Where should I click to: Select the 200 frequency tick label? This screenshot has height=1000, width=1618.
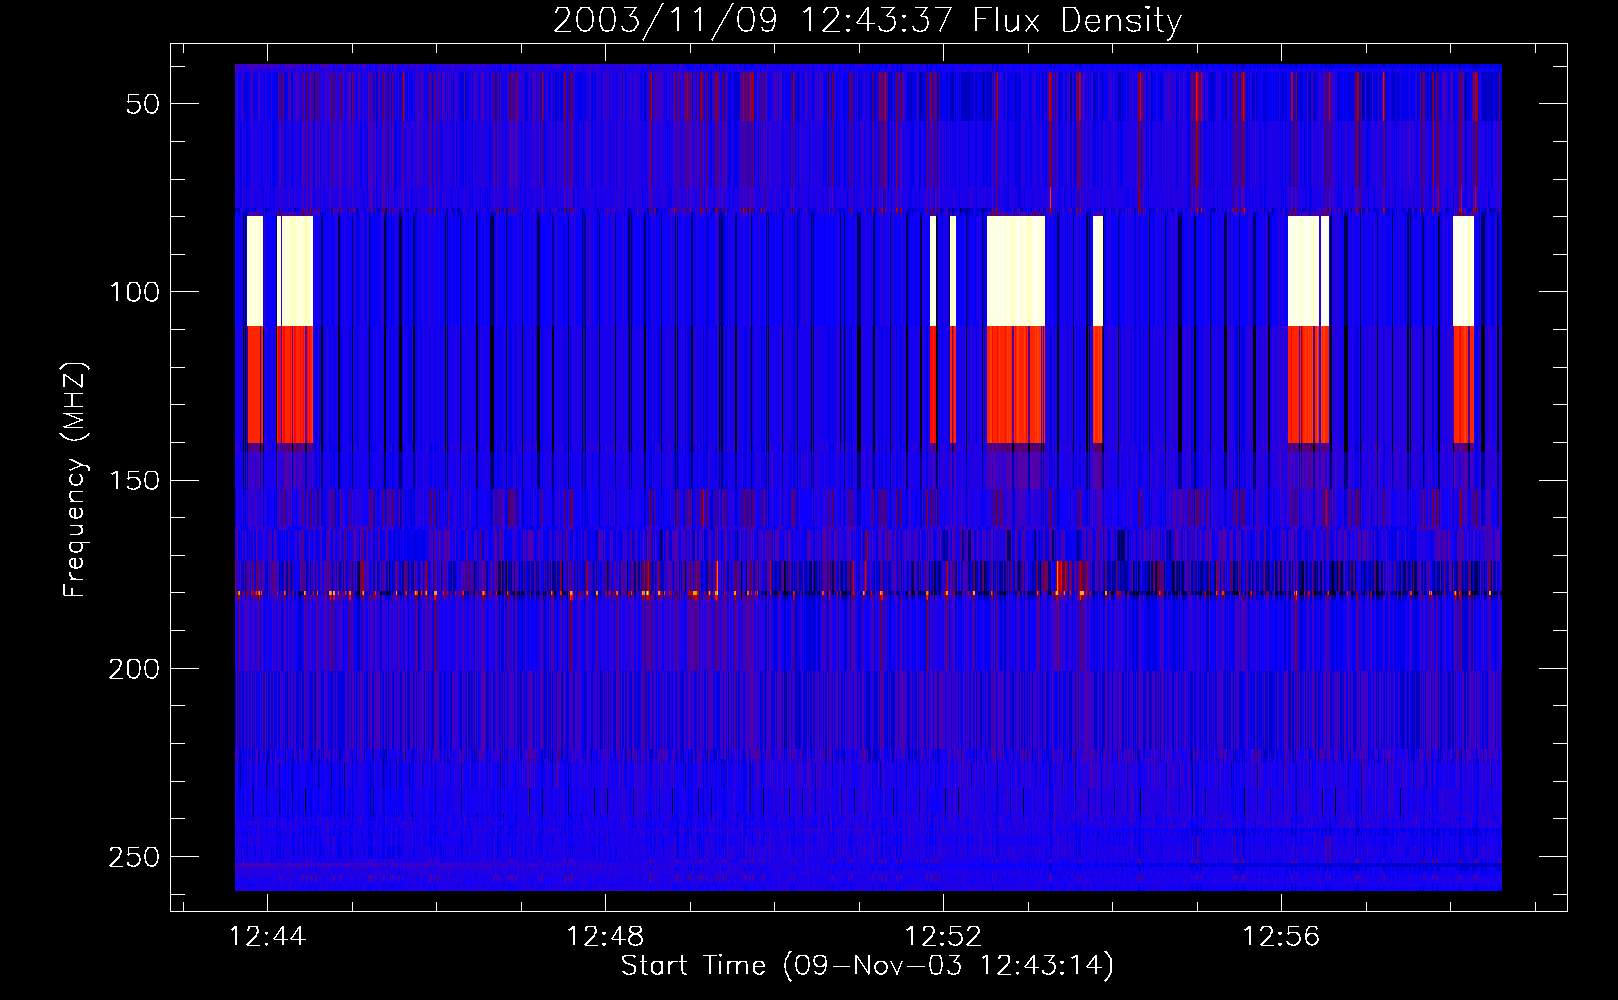[134, 668]
